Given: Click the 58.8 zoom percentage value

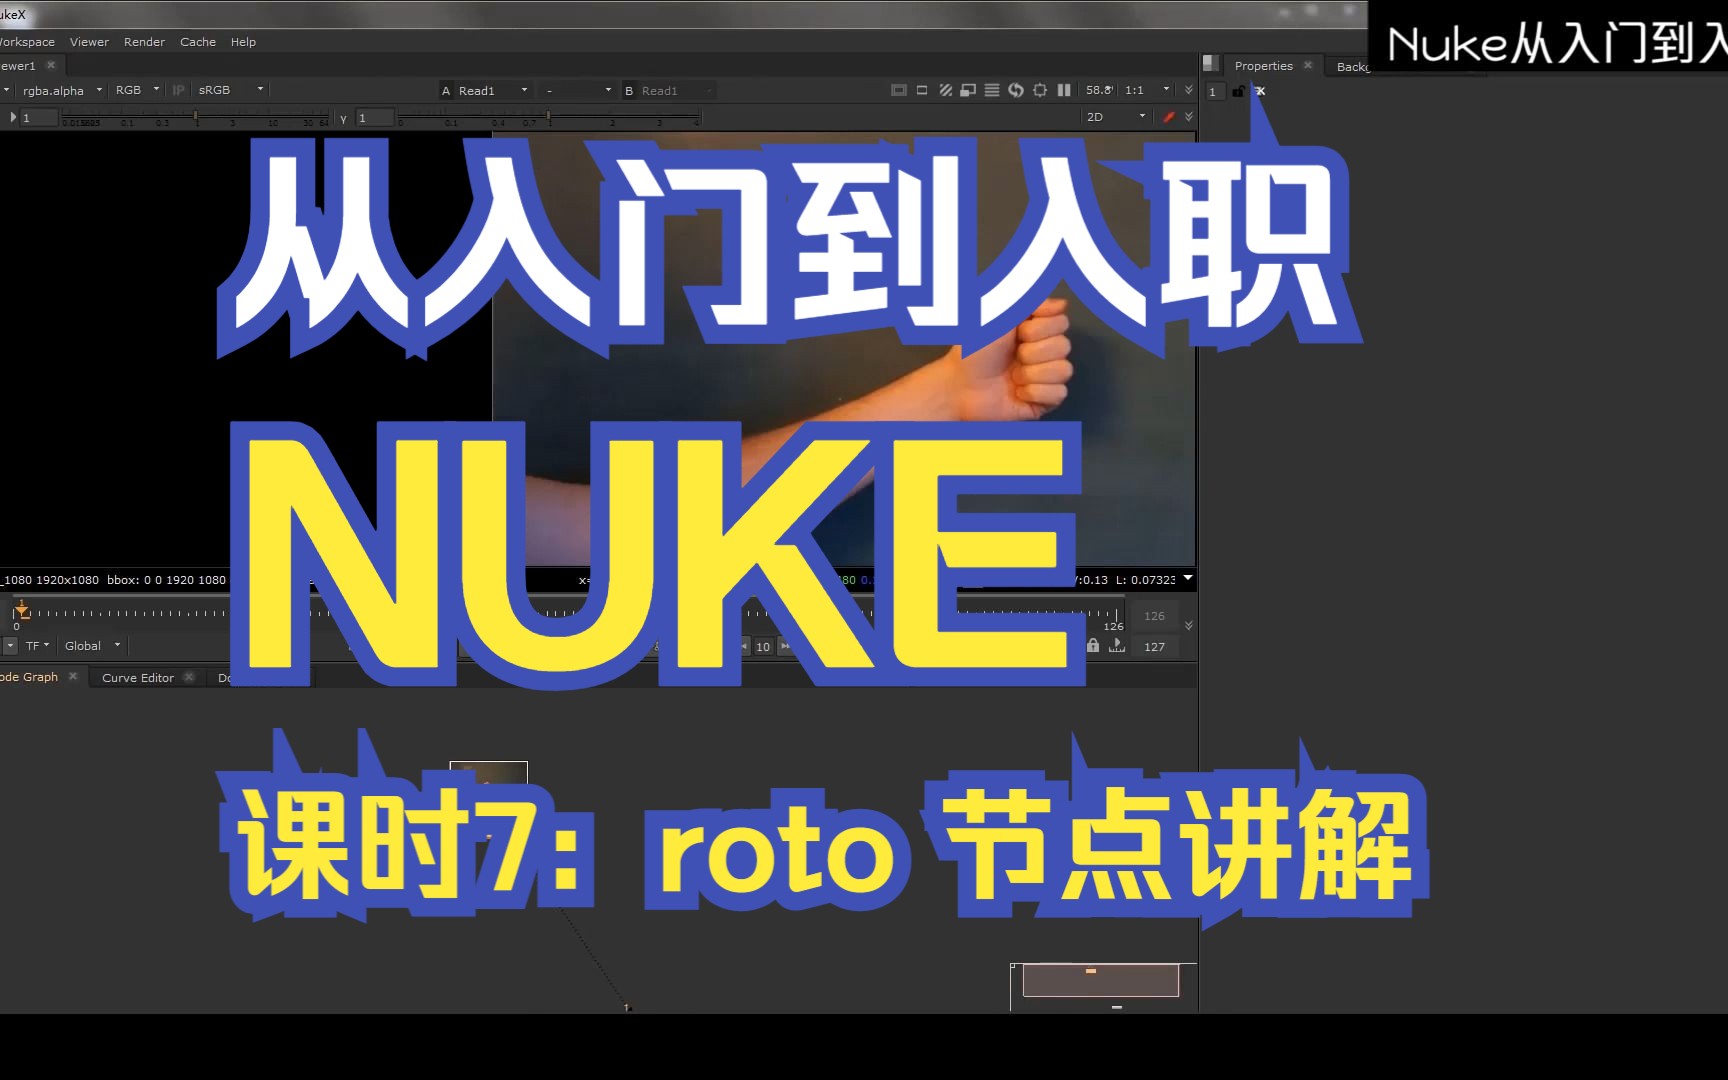Looking at the screenshot, I should [1099, 90].
